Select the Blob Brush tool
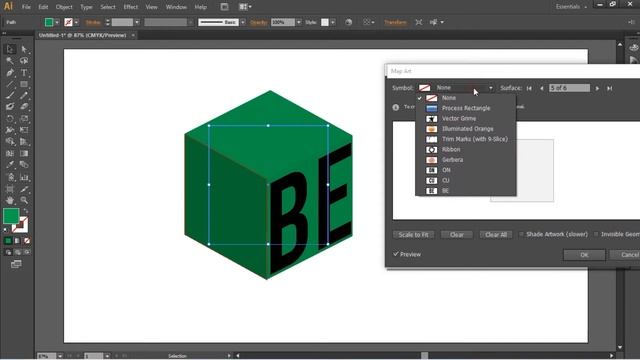Viewport: 640px width, 360px height. point(10,107)
